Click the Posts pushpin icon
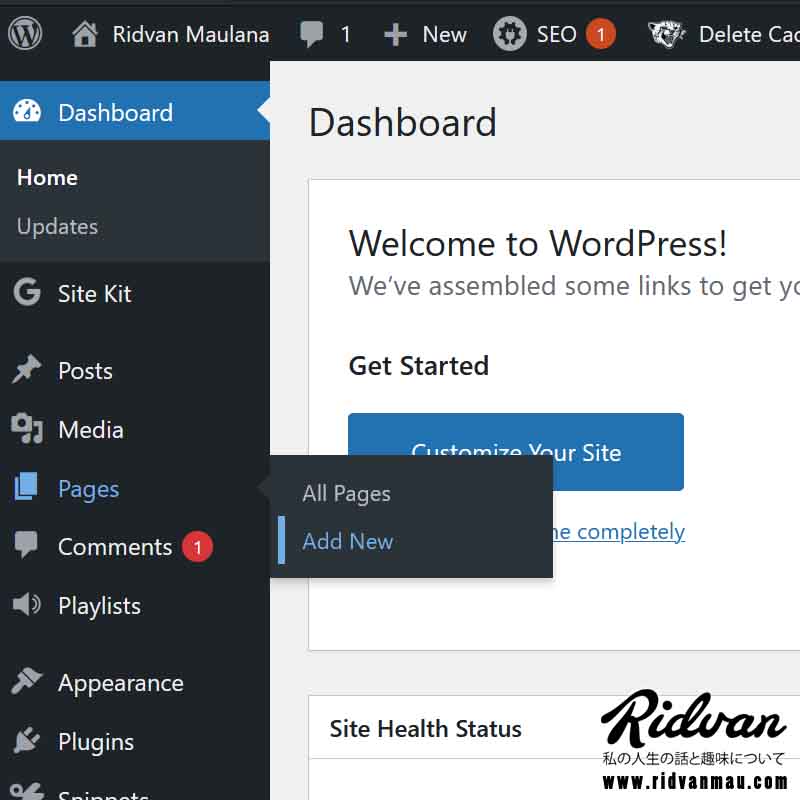Viewport: 800px width, 800px height. coord(26,369)
